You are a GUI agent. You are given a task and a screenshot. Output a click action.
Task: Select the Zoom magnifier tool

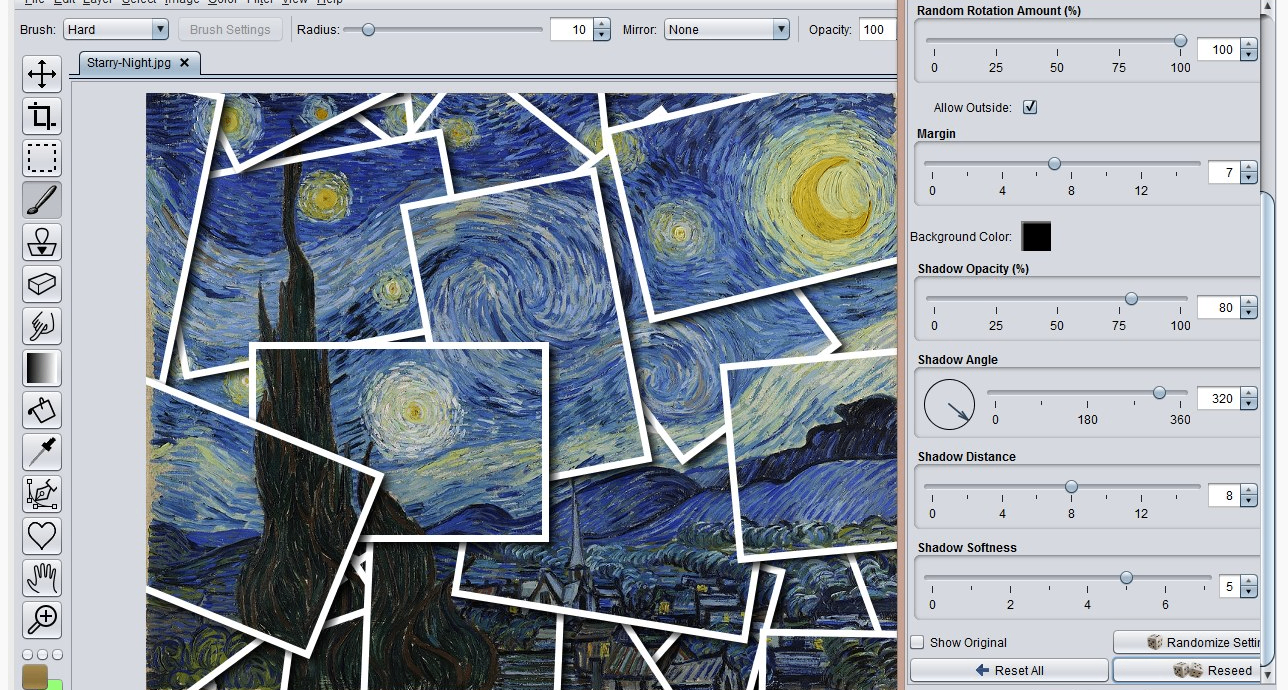point(42,620)
